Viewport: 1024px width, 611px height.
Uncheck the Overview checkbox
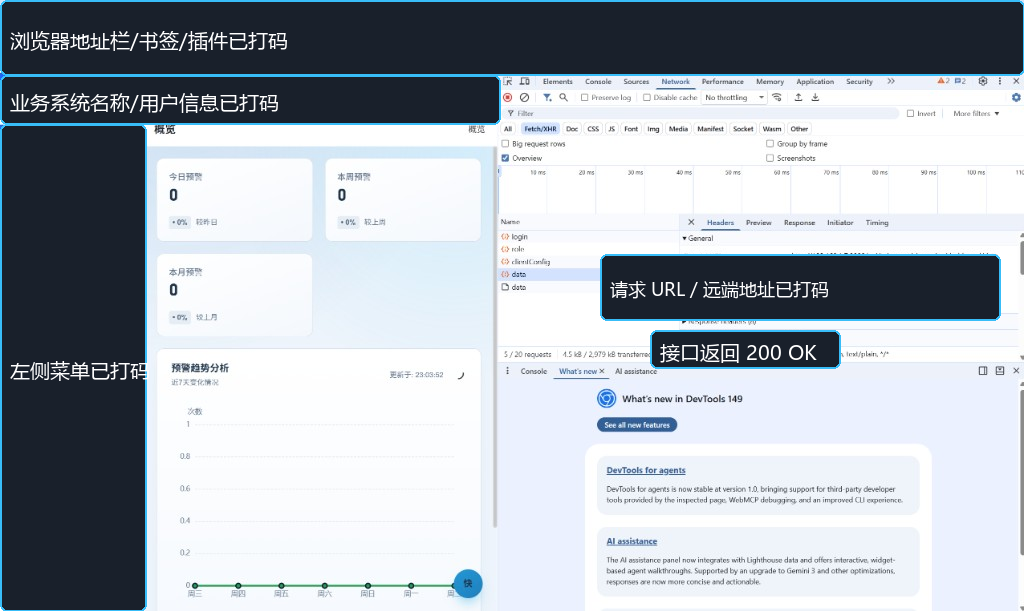tap(505, 158)
